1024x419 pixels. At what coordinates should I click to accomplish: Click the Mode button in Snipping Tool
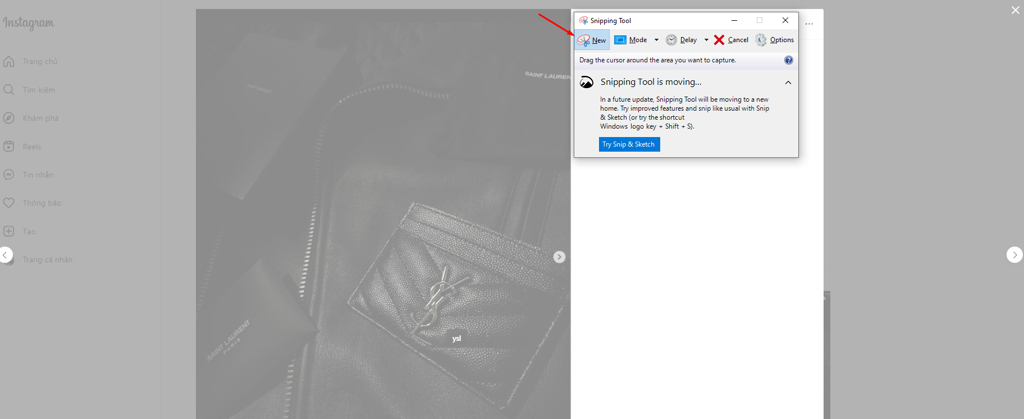coord(631,40)
